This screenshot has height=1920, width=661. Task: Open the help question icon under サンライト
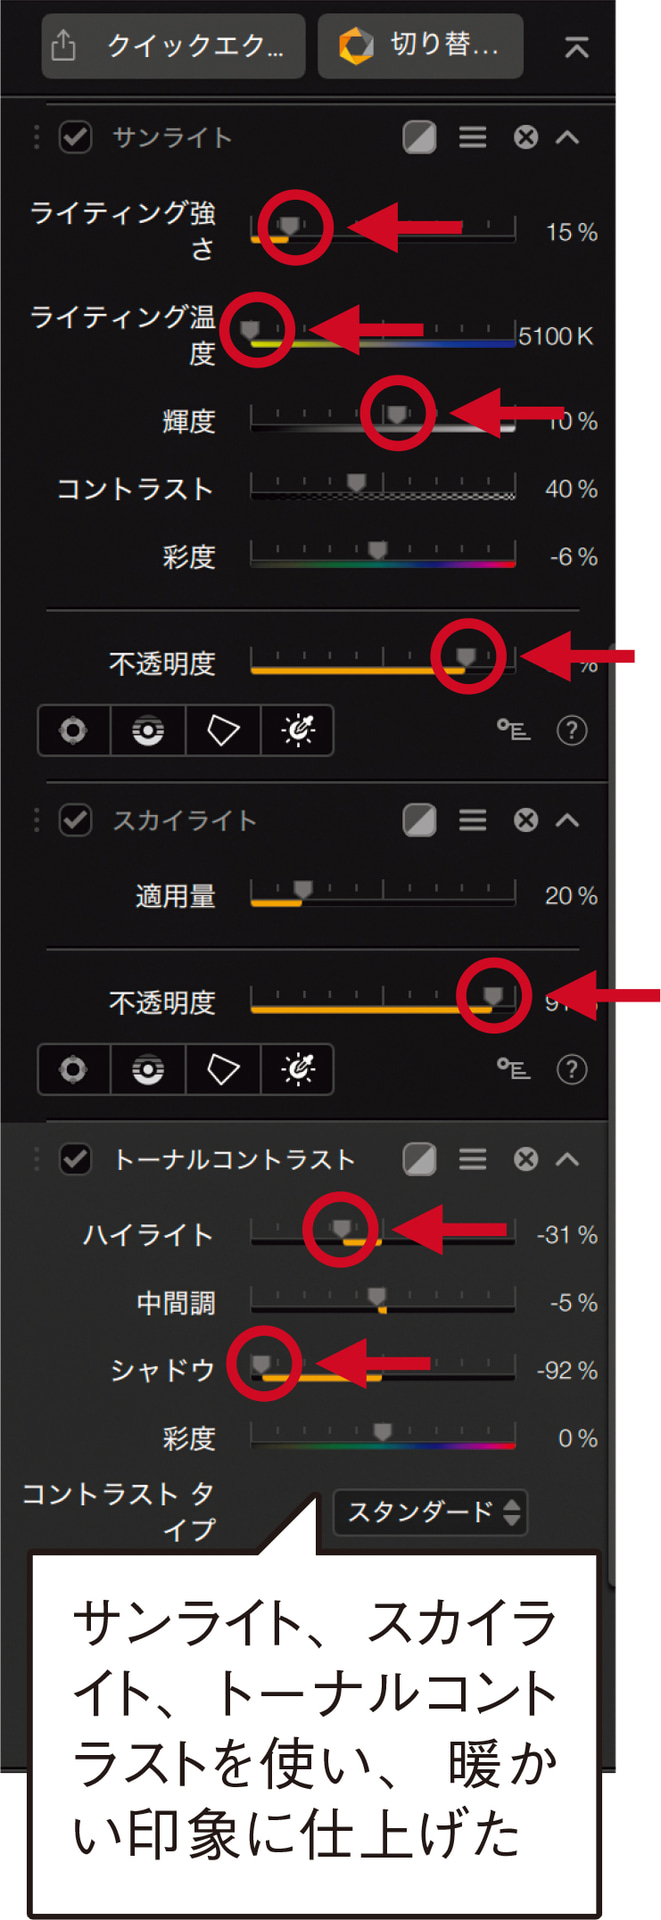point(571,730)
